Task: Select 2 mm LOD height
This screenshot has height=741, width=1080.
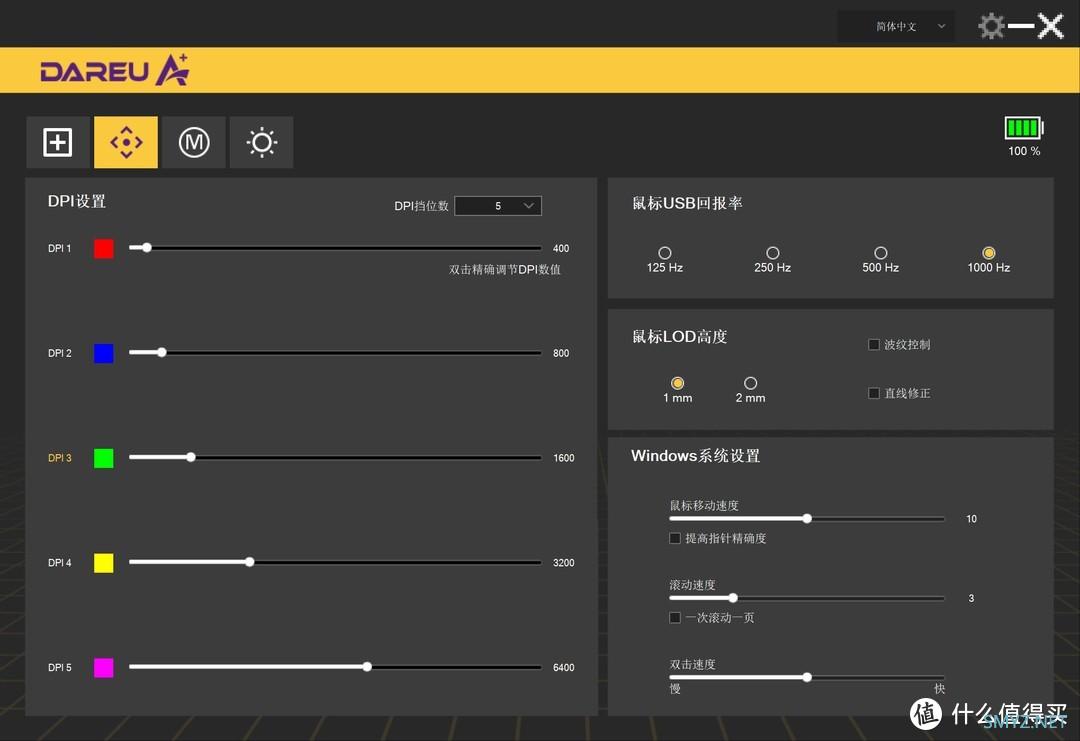Action: 751,383
